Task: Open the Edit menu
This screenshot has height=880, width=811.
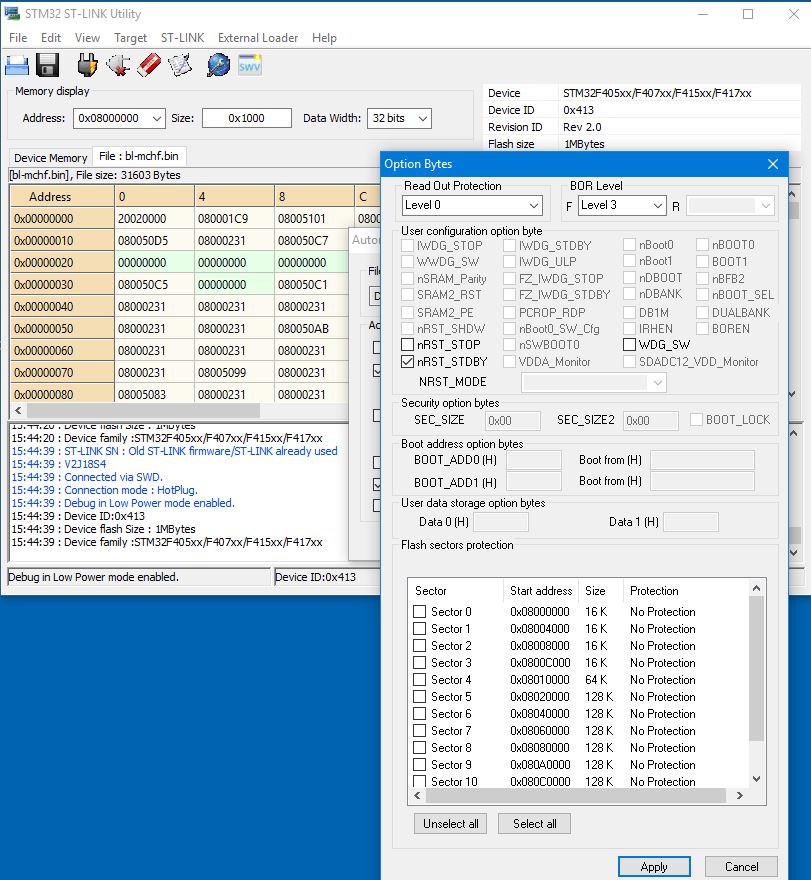Action: coord(51,38)
